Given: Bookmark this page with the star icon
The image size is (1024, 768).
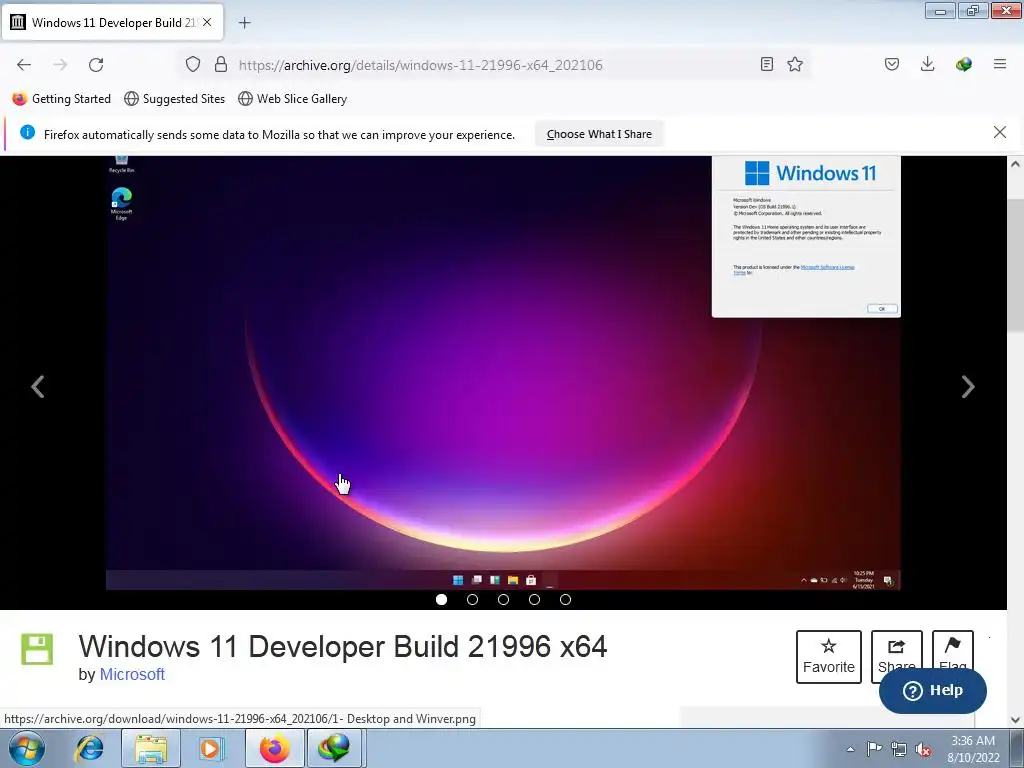Looking at the screenshot, I should pyautogui.click(x=795, y=64).
